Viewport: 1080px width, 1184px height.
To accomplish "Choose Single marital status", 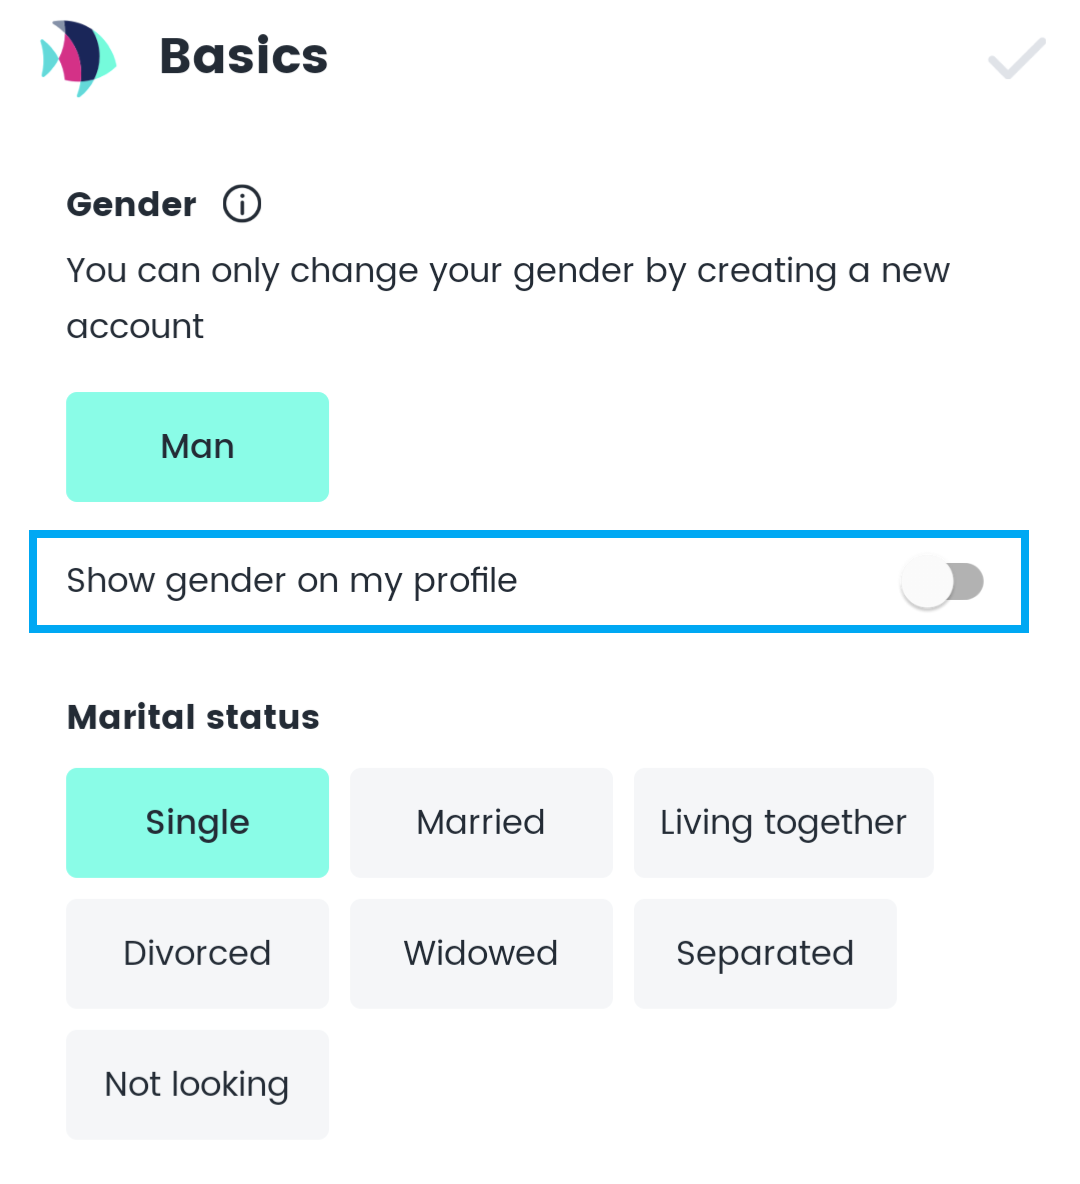I will coord(197,822).
